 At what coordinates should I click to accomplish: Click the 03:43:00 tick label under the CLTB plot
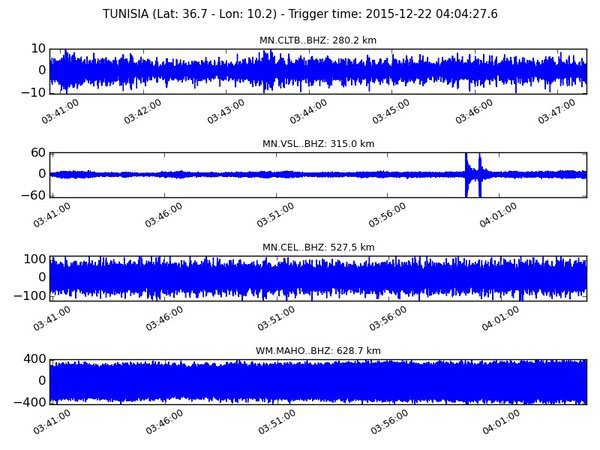pos(226,111)
